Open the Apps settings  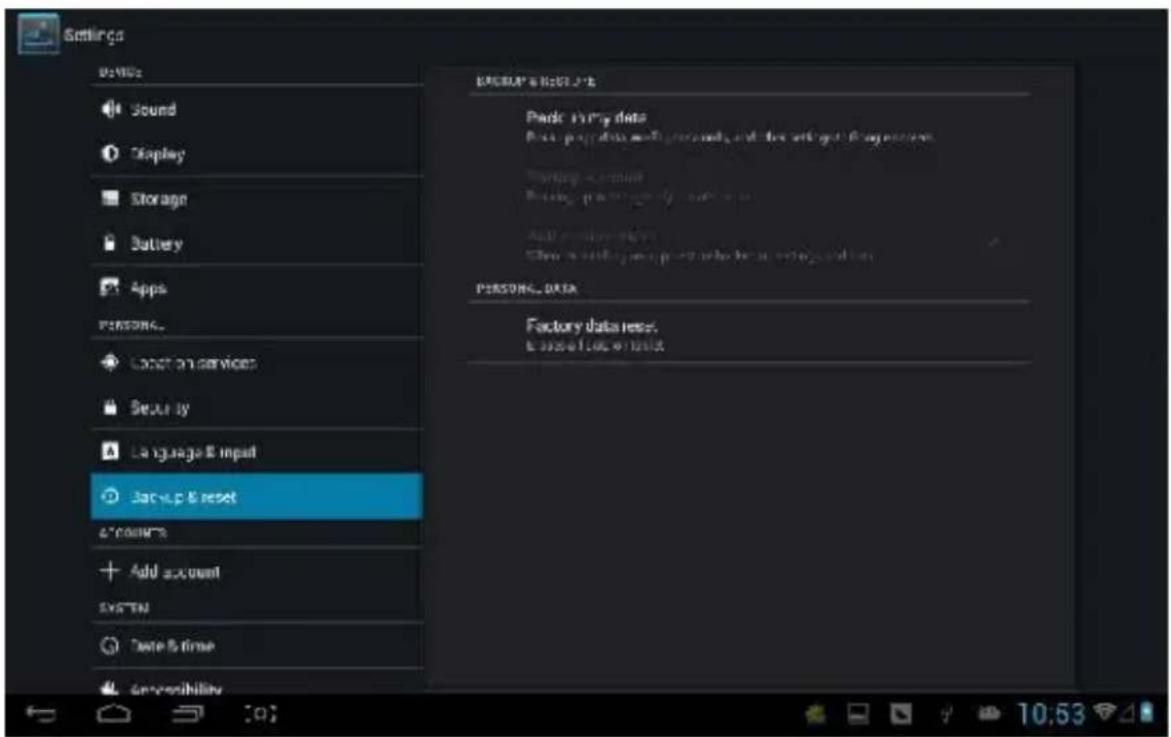pyautogui.click(x=256, y=287)
